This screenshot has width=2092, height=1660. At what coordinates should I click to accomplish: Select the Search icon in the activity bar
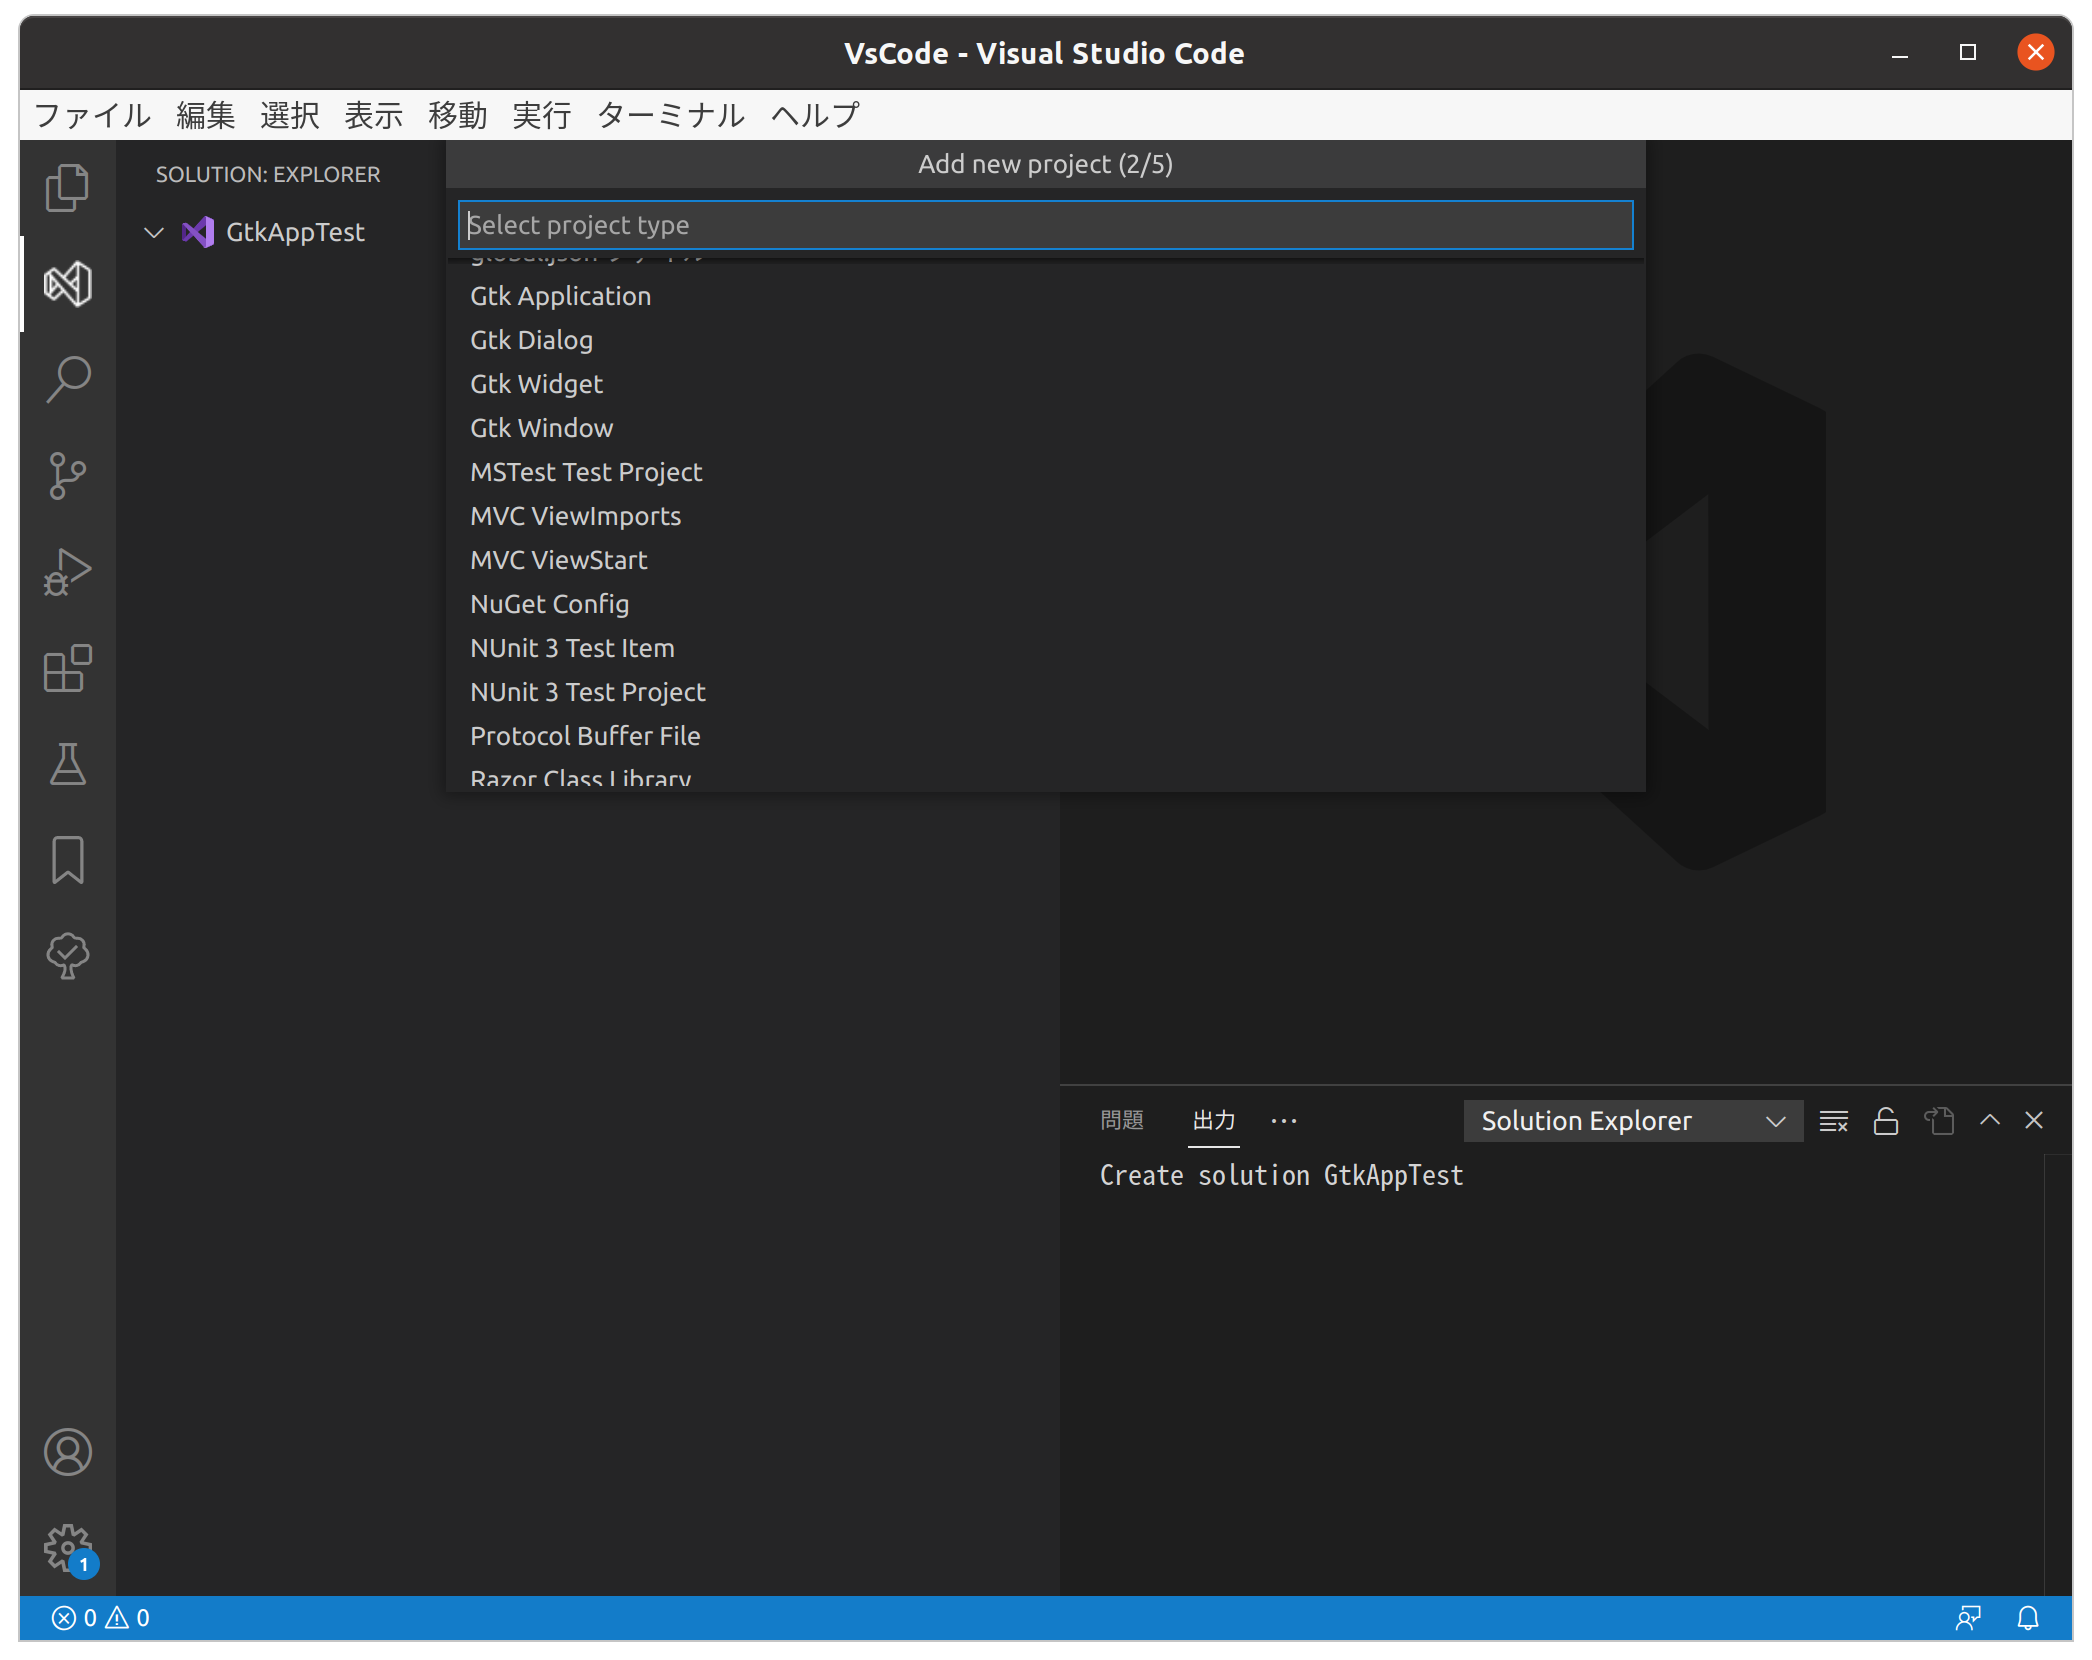click(x=67, y=377)
